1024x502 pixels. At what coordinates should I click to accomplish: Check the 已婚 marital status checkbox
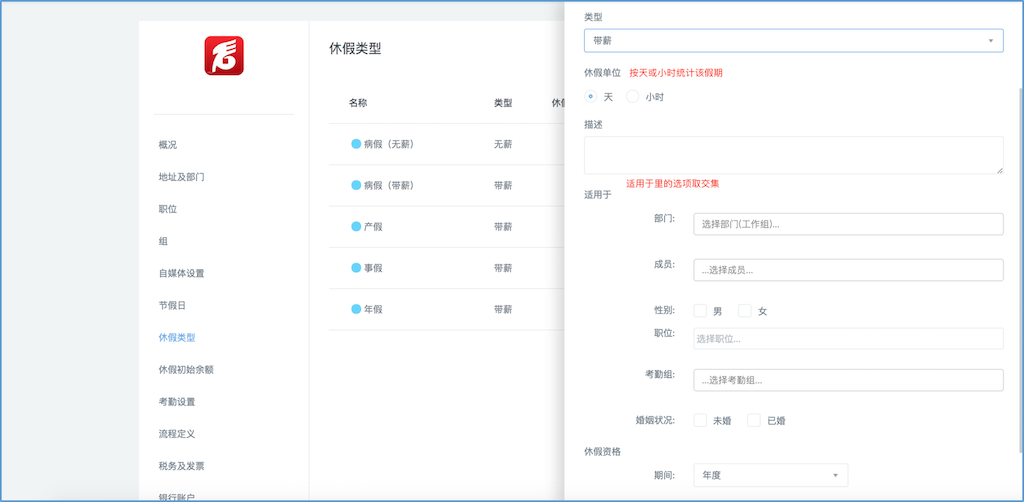pyautogui.click(x=754, y=420)
